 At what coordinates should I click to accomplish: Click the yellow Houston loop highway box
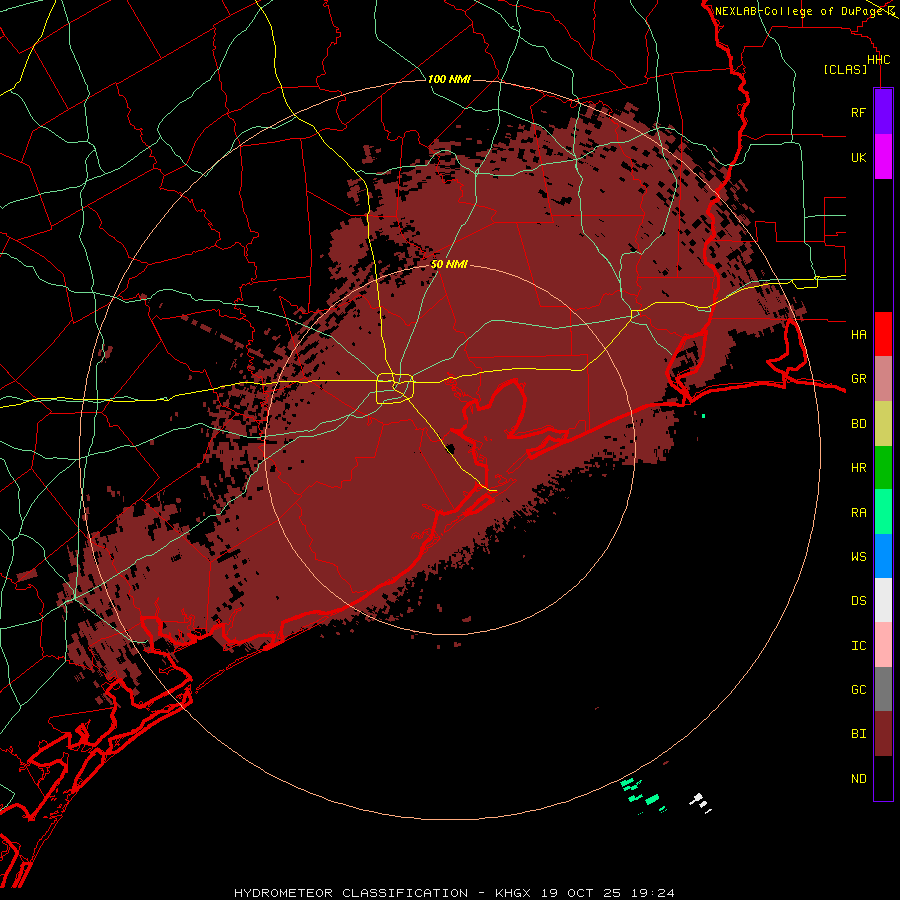point(395,389)
